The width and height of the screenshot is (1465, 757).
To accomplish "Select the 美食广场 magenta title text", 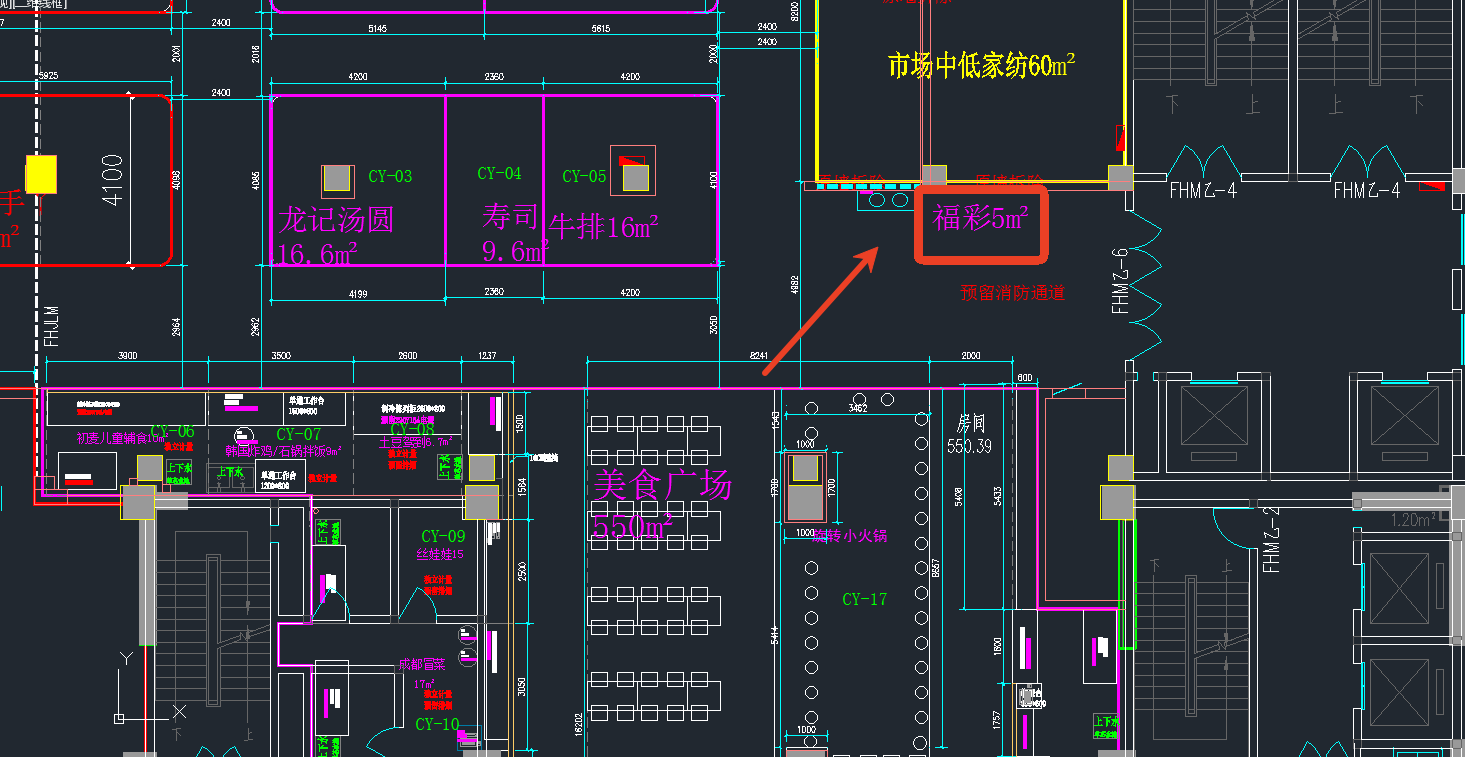I will coord(663,485).
